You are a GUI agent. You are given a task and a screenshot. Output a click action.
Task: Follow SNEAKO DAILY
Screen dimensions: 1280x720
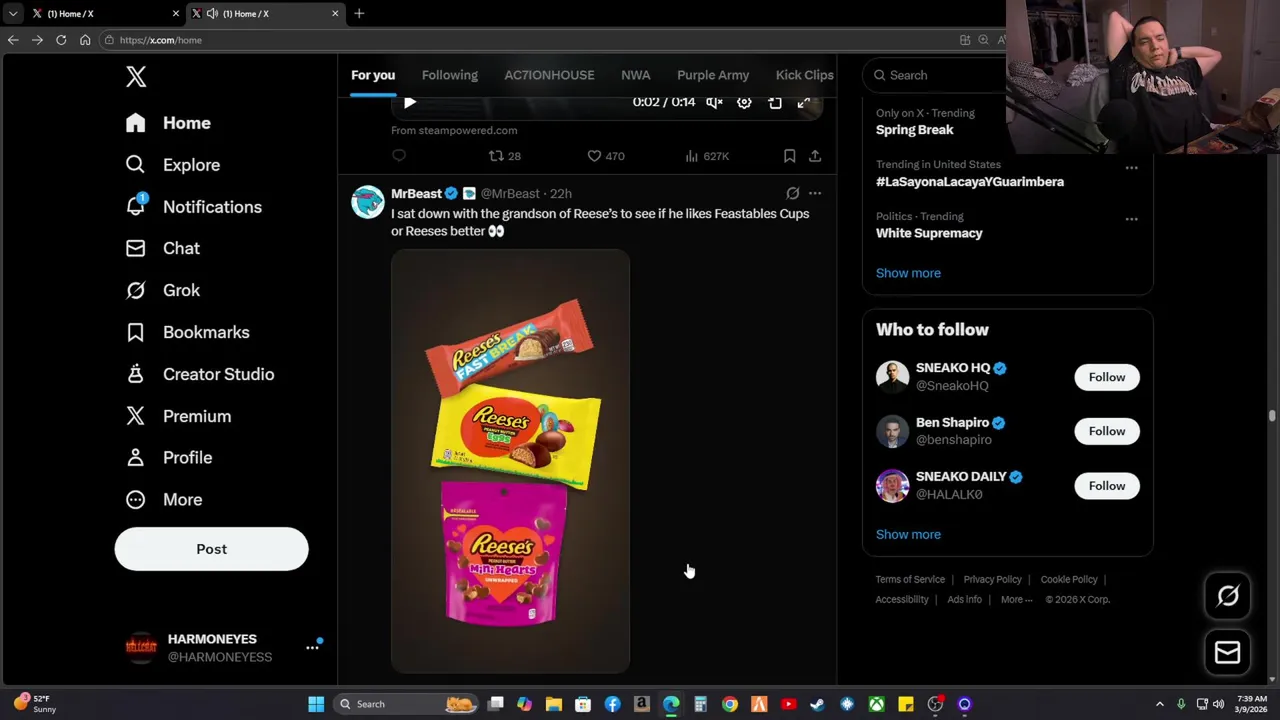(x=1106, y=486)
